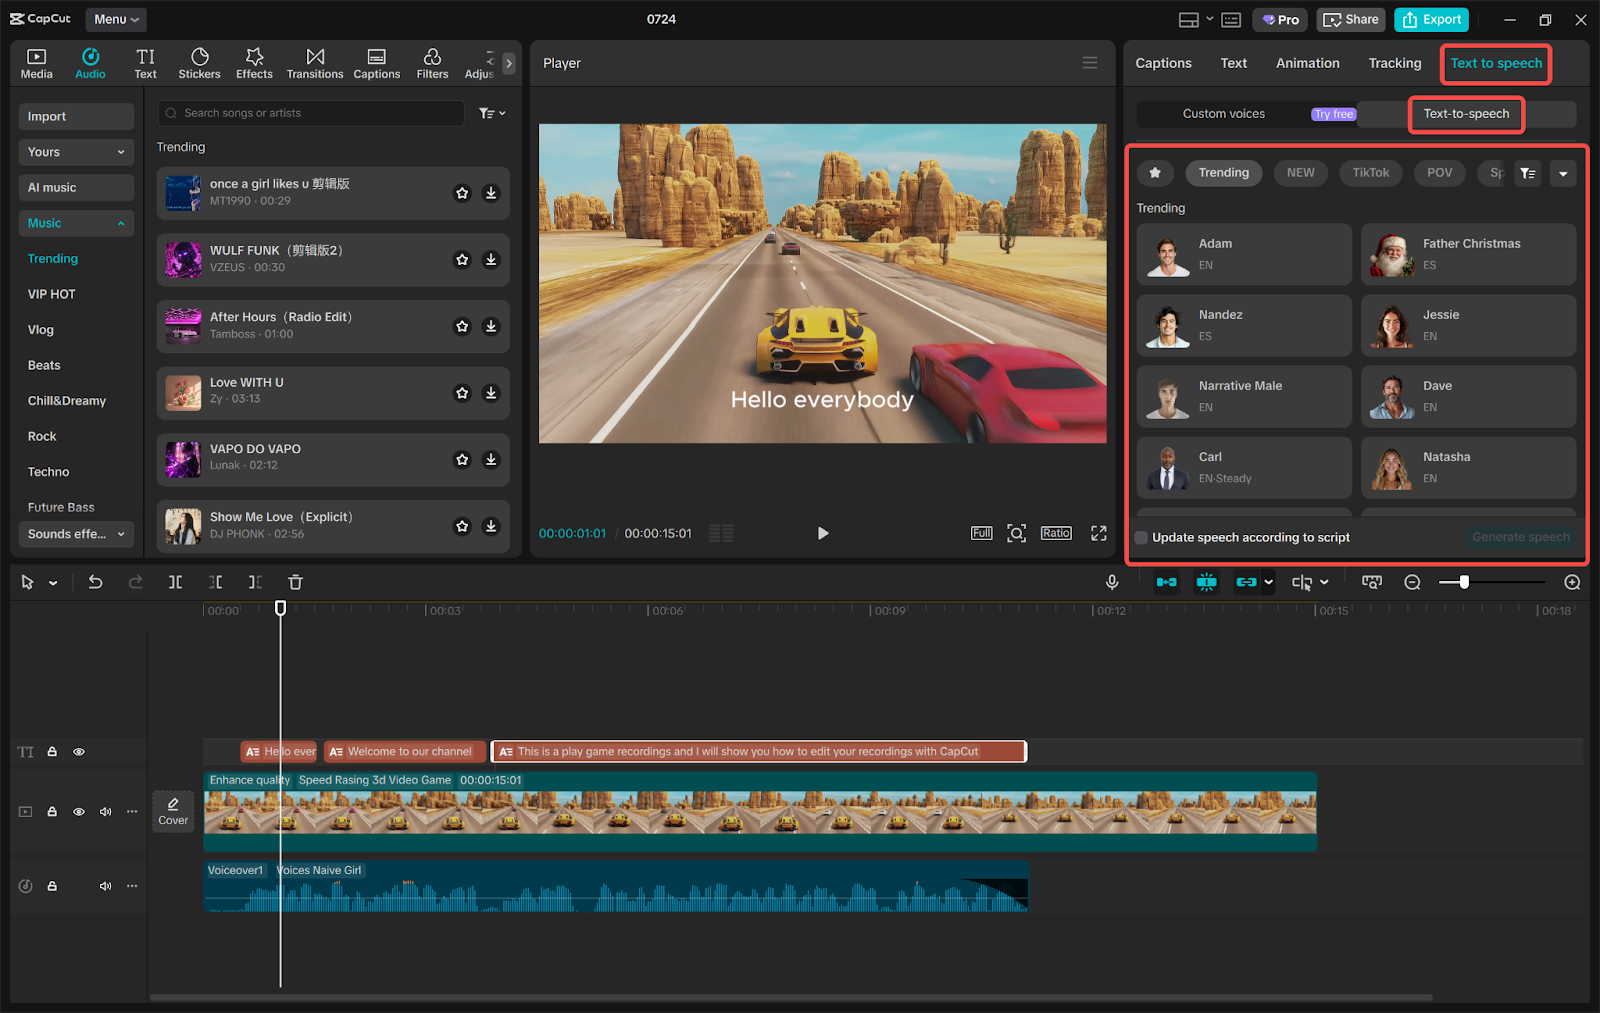The image size is (1600, 1013).
Task: Favorite the Love WITH U song
Action: (x=462, y=393)
